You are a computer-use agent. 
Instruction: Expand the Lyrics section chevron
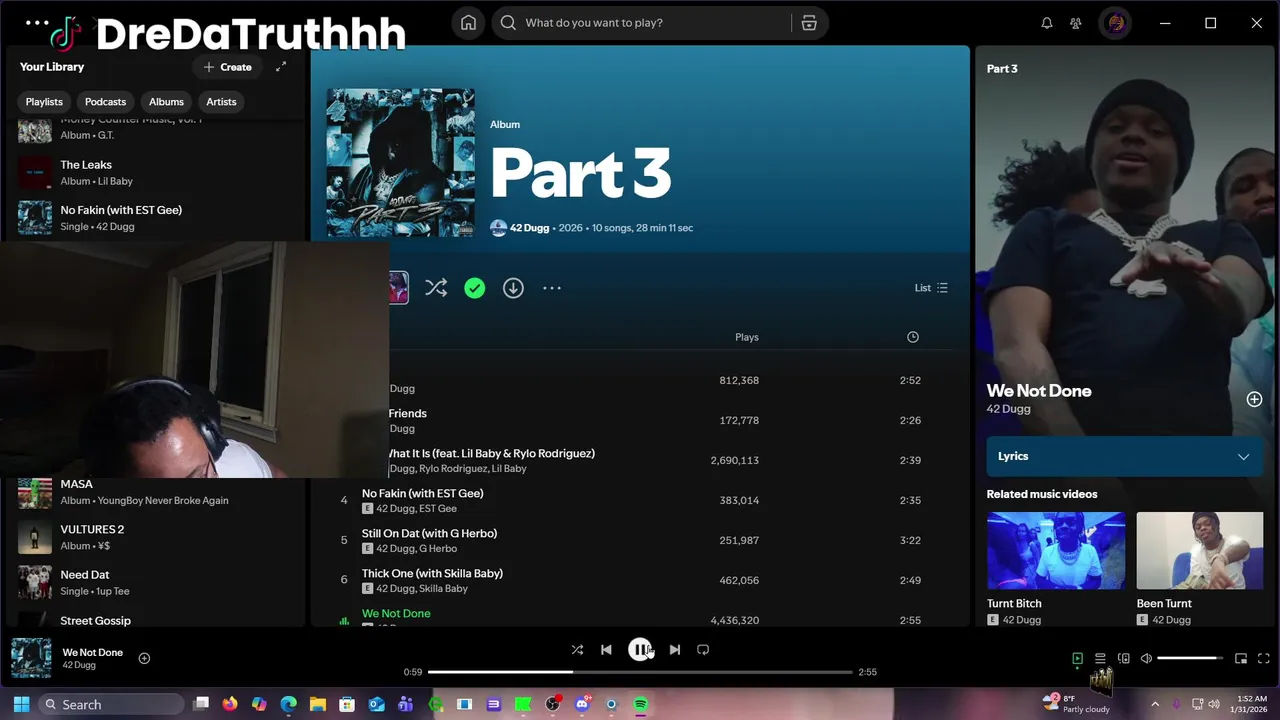point(1243,457)
